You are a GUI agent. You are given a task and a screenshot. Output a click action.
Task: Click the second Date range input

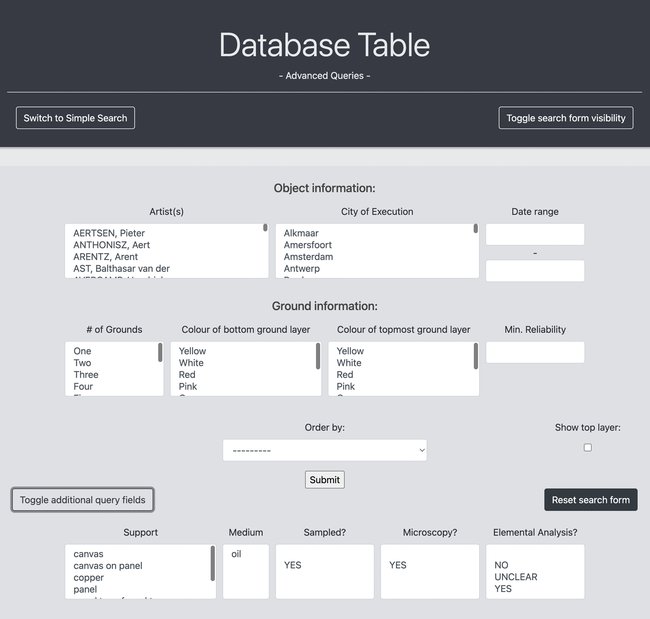pos(535,271)
